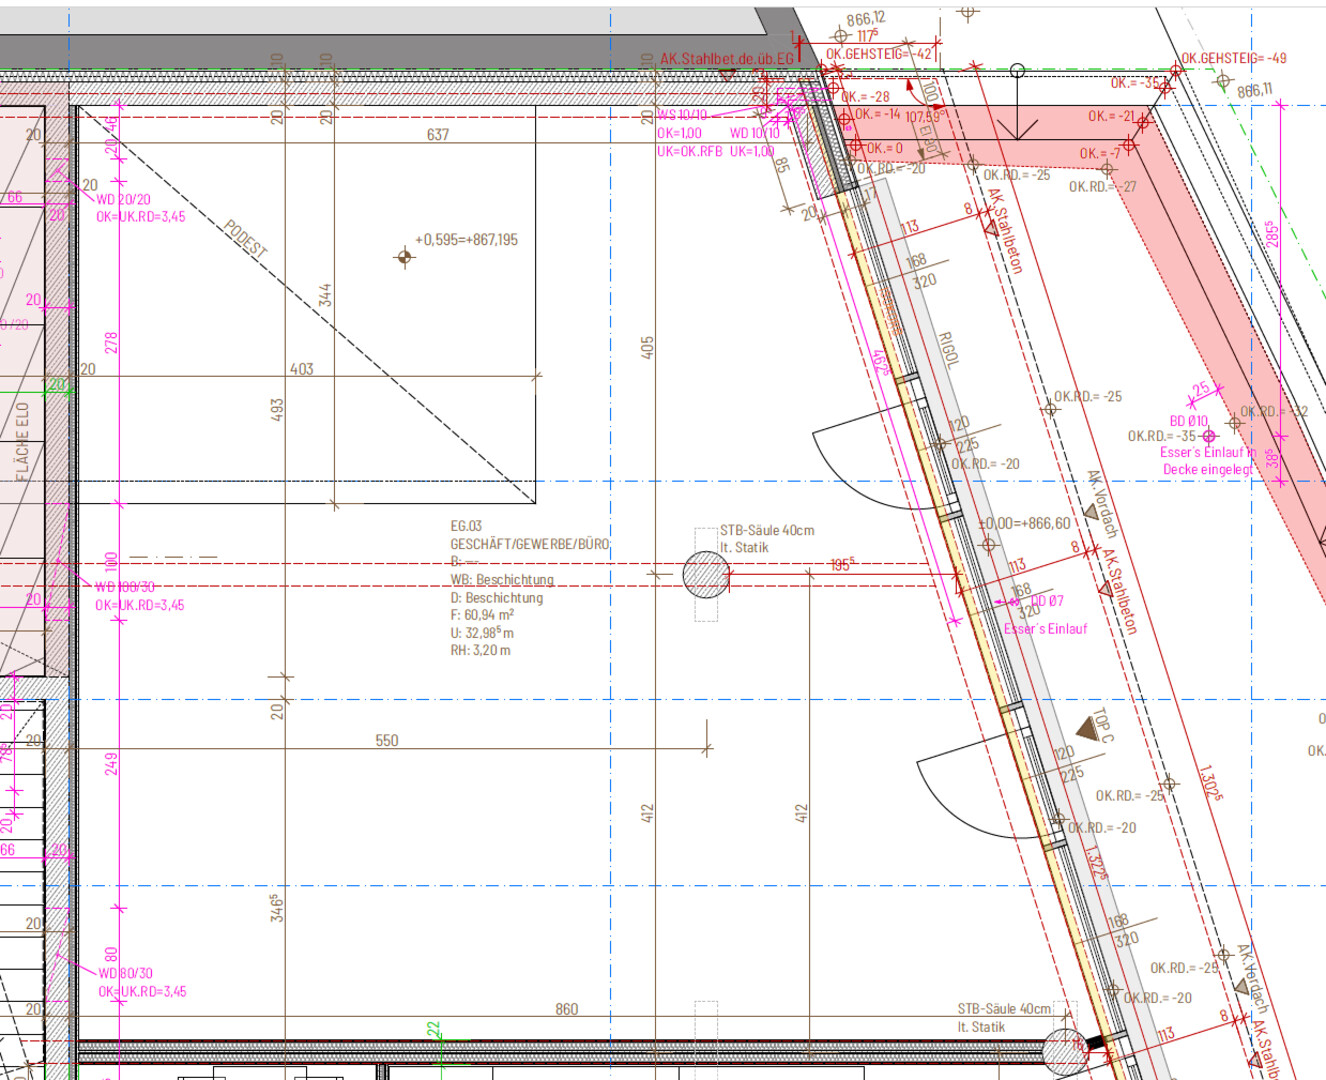Viewport: 1326px width, 1080px height.
Task: Click the ±0,00=+866,60 level marker symbol
Action: (988, 544)
